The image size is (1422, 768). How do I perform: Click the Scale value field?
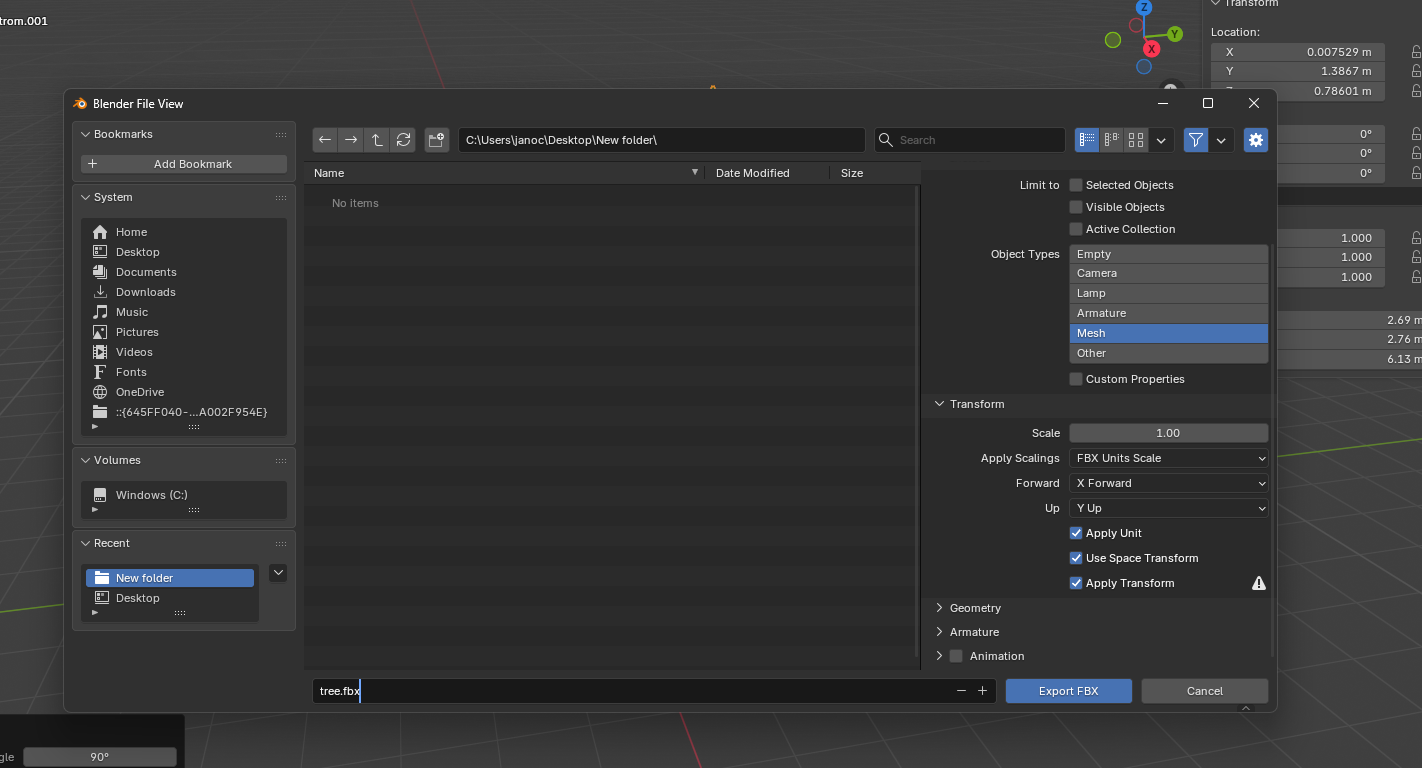pyautogui.click(x=1168, y=433)
